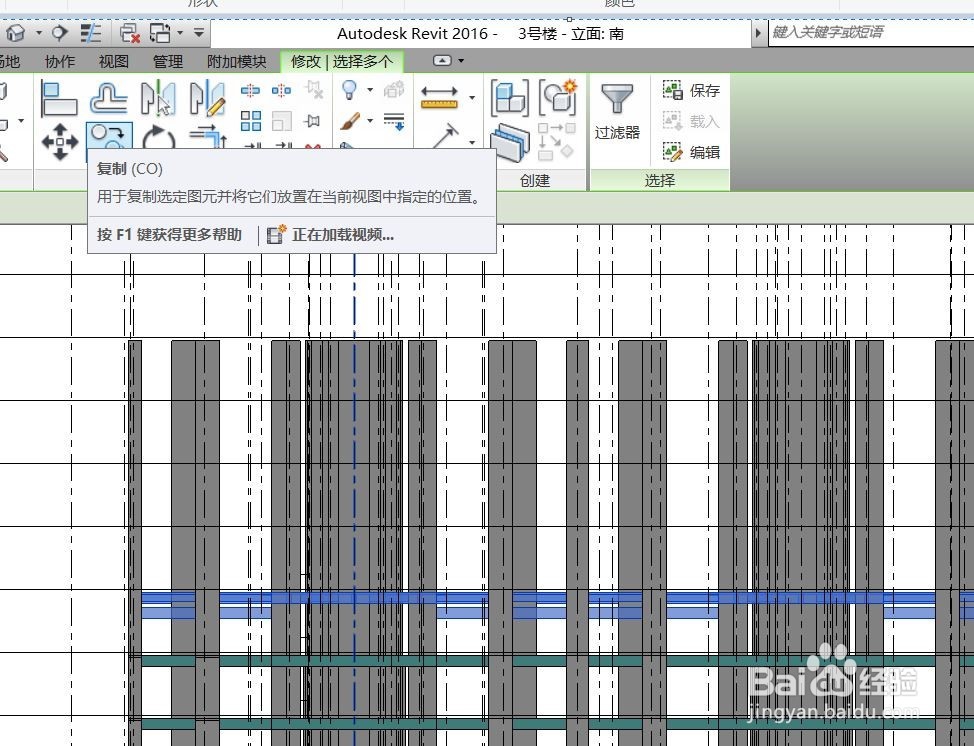
Task: Click the Split Element tool
Action: point(250,91)
